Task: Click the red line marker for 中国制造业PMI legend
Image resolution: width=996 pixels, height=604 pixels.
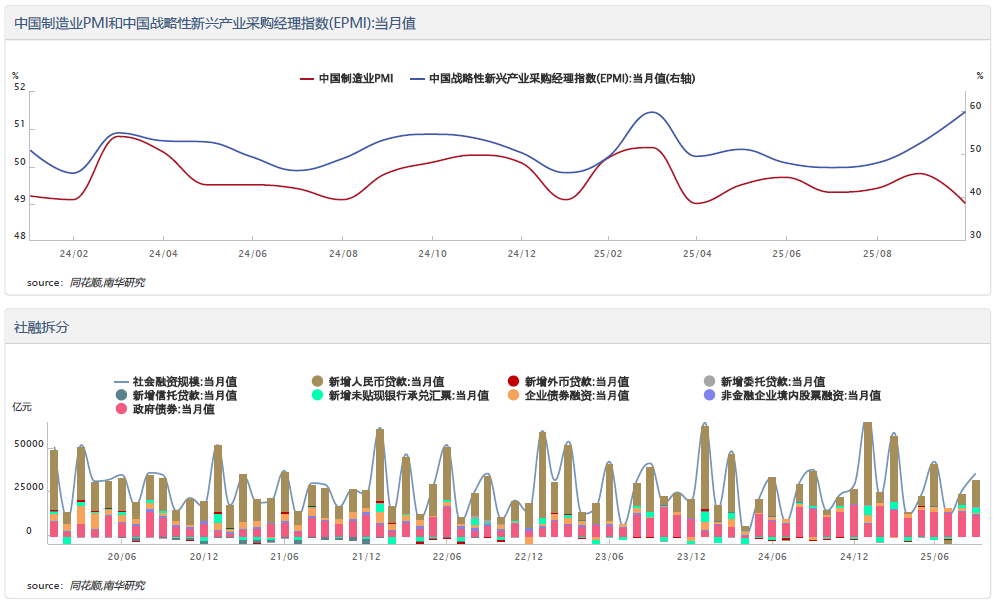Action: pos(307,78)
